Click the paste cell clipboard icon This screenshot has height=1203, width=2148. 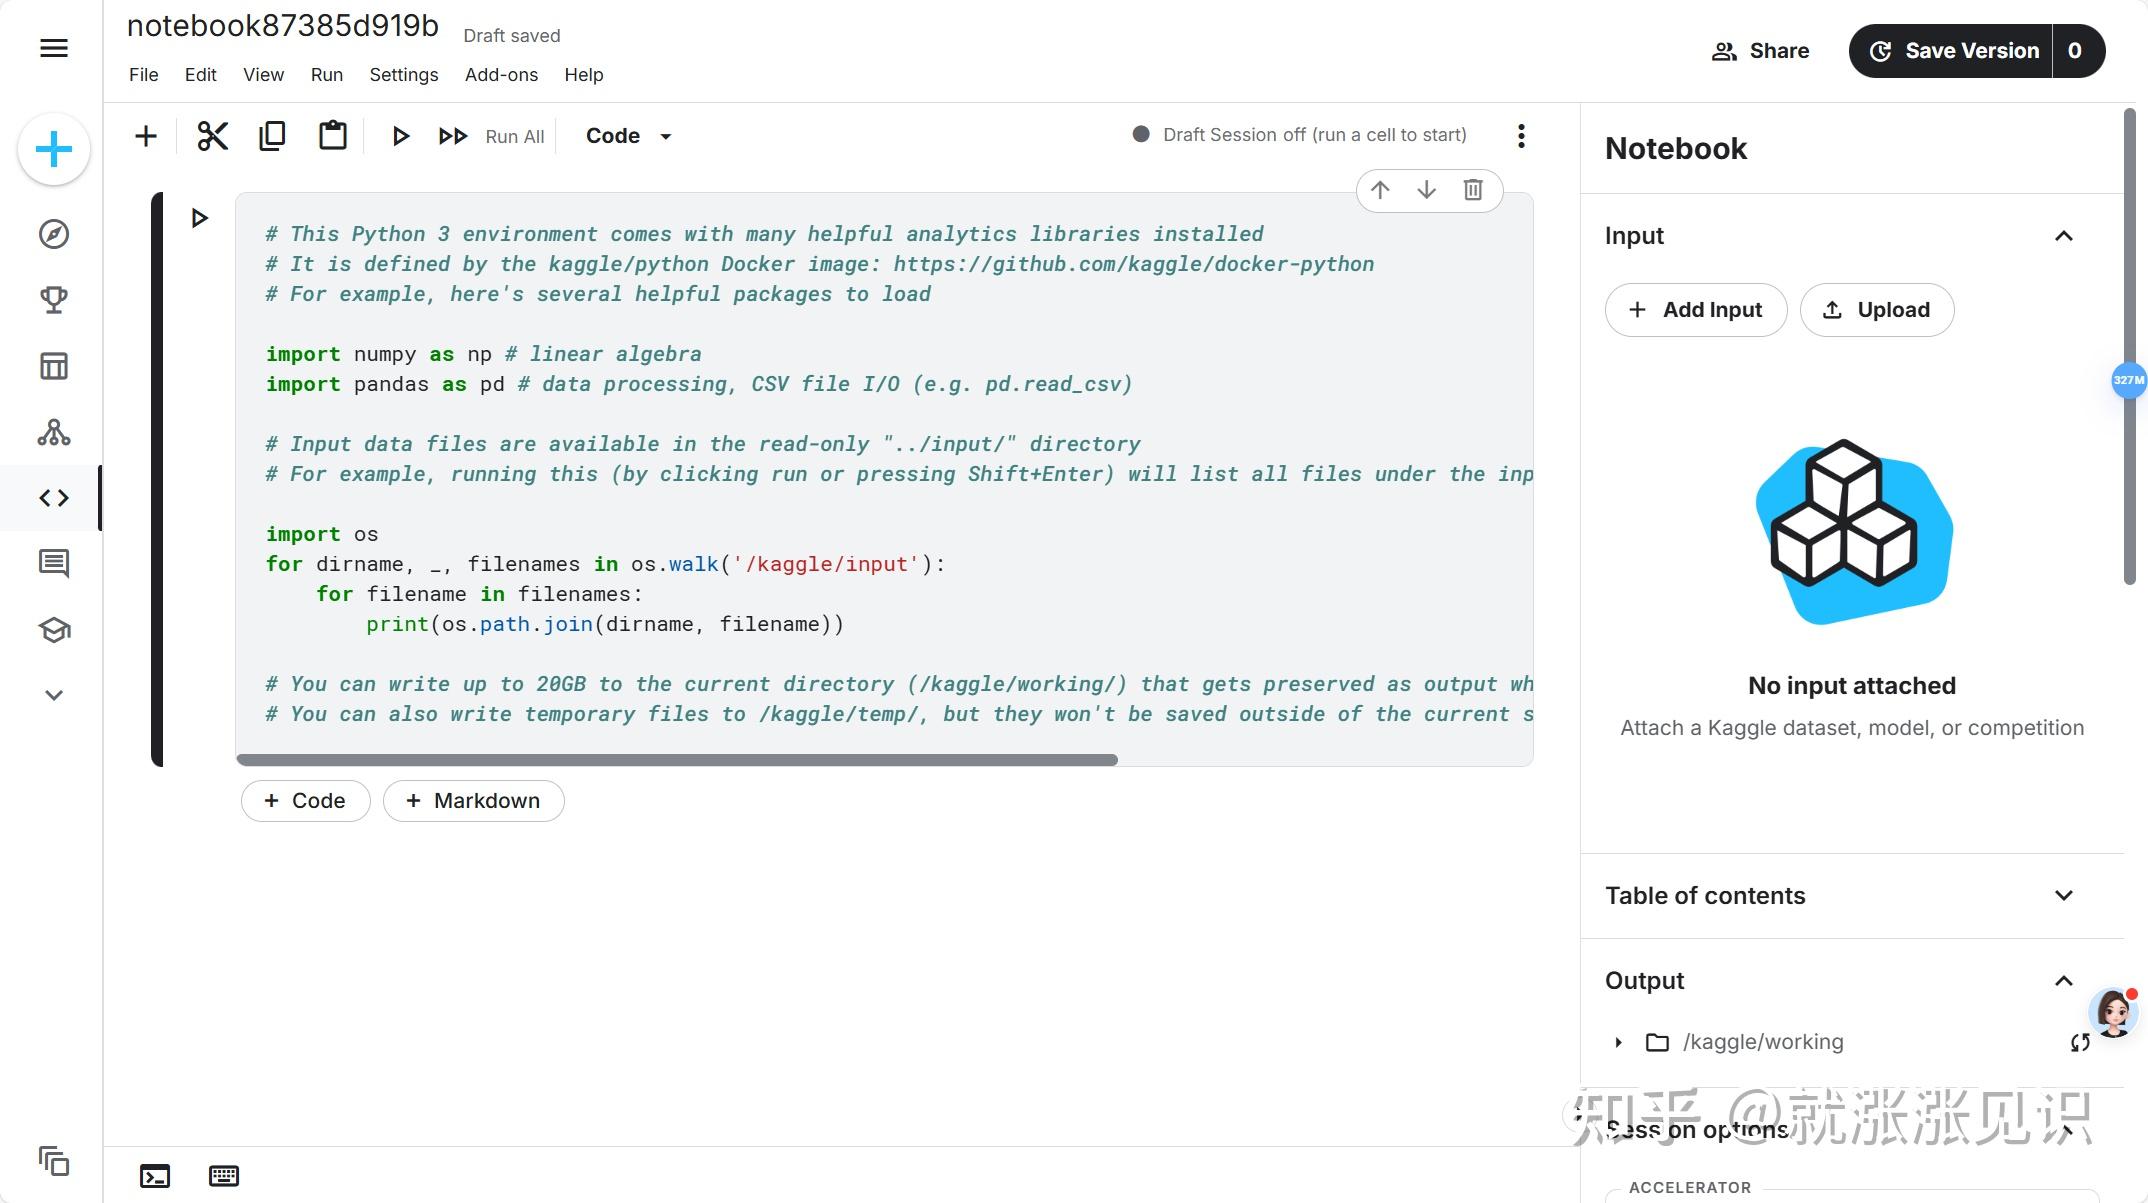click(x=332, y=136)
